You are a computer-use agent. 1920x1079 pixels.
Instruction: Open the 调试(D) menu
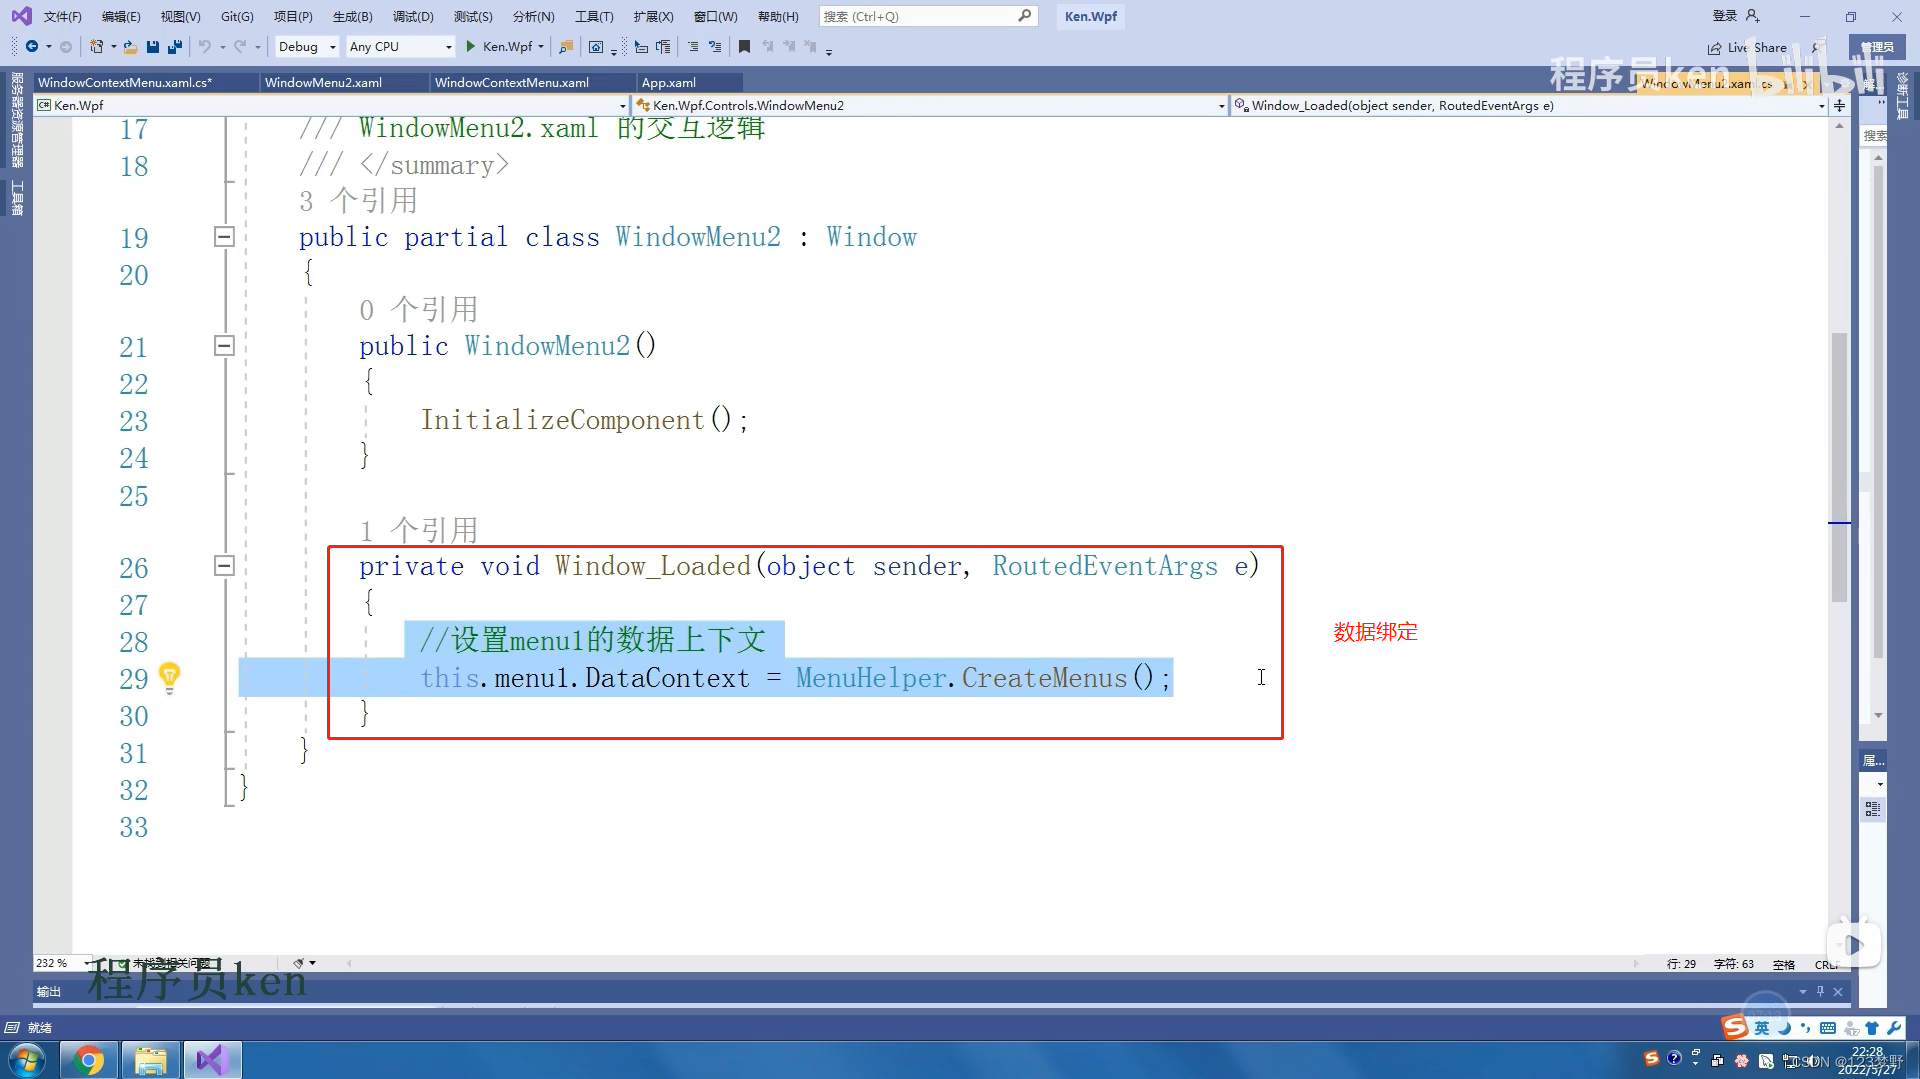pyautogui.click(x=413, y=16)
